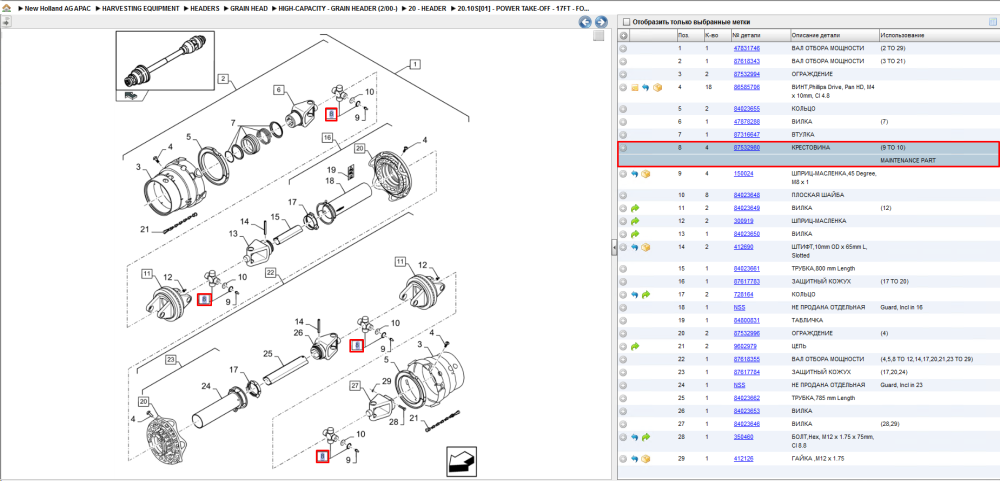Click the small square button atop the diagram
Screen dimensions: 1000x481
pyautogui.click(x=598, y=36)
